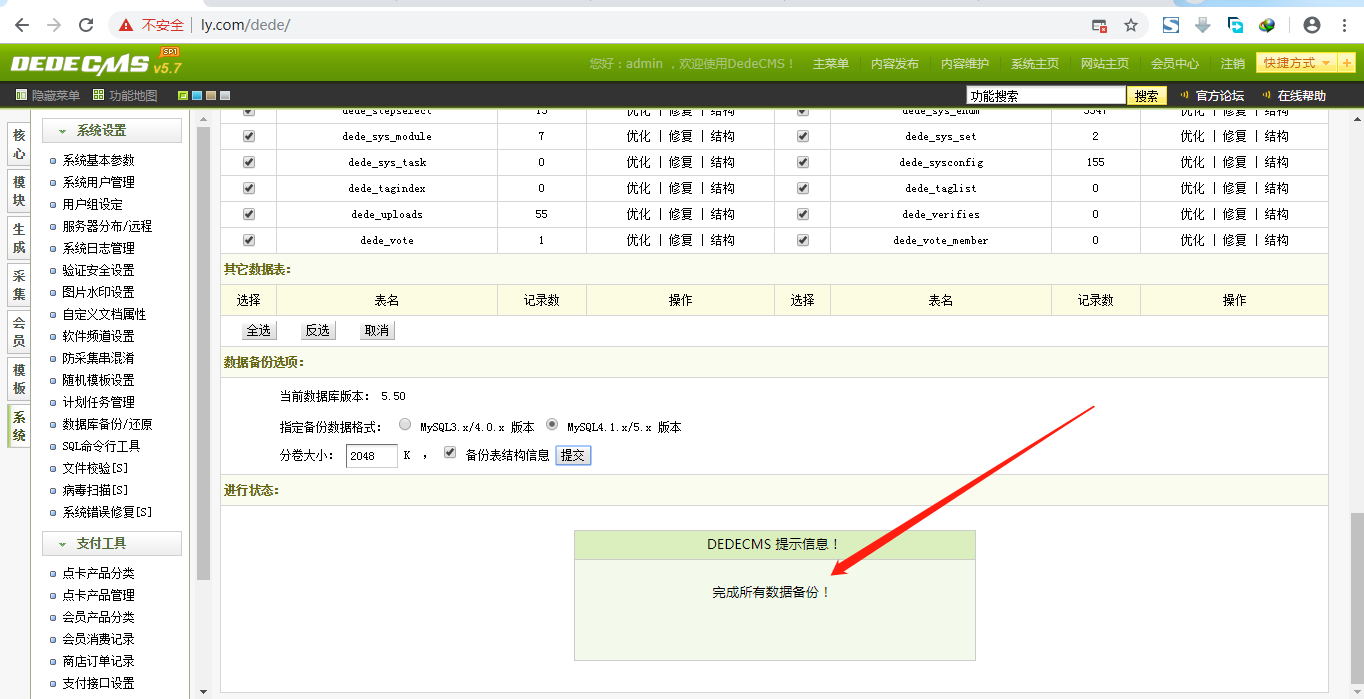Viewport: 1364px width, 699px height.
Task: Open 数据库备份/还原 in the sidebar
Action: tap(107, 424)
